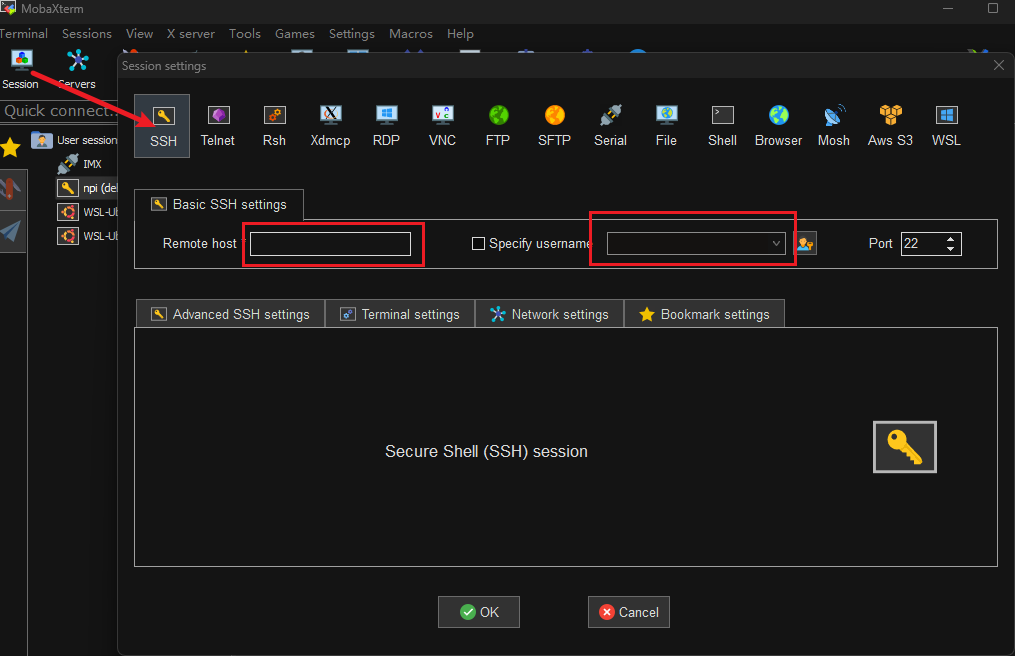Viewport: 1015px width, 656px height.
Task: Pick the VNC session type
Action: 442,126
